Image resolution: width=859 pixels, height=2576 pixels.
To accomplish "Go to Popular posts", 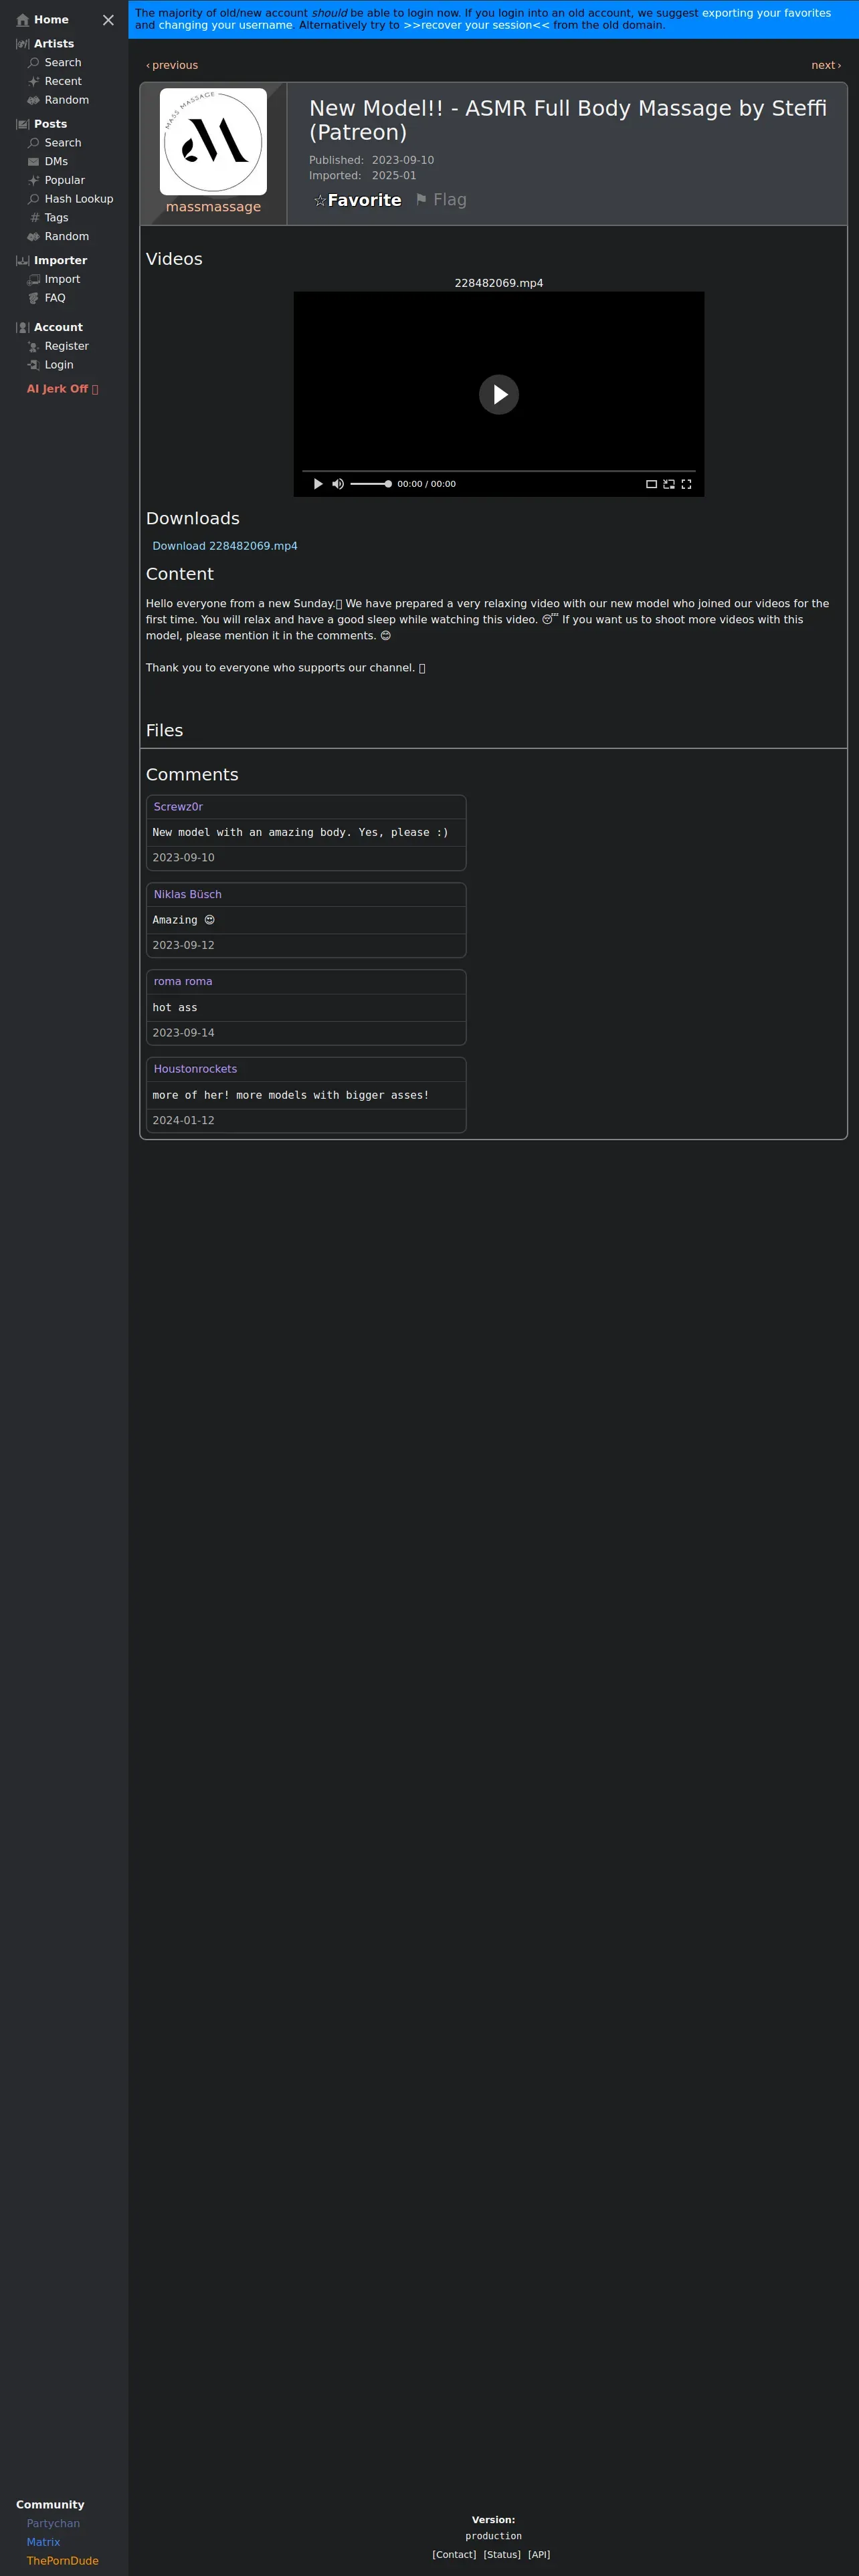I will pyautogui.click(x=64, y=180).
